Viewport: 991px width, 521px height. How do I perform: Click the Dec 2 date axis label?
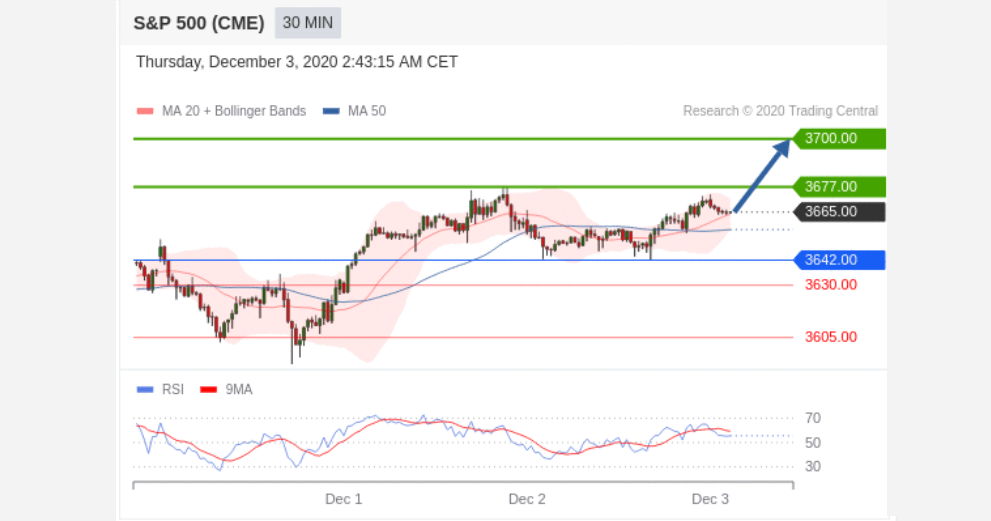[x=526, y=500]
